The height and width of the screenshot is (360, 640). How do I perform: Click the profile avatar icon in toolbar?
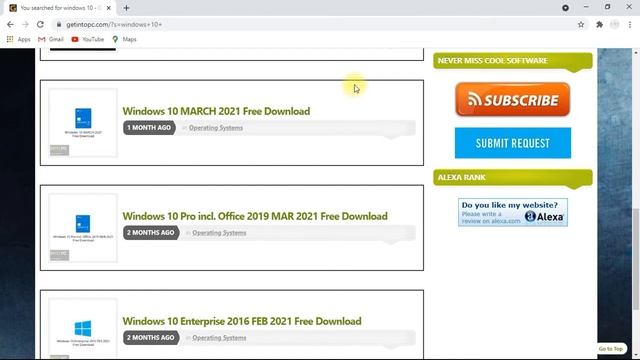pos(615,24)
